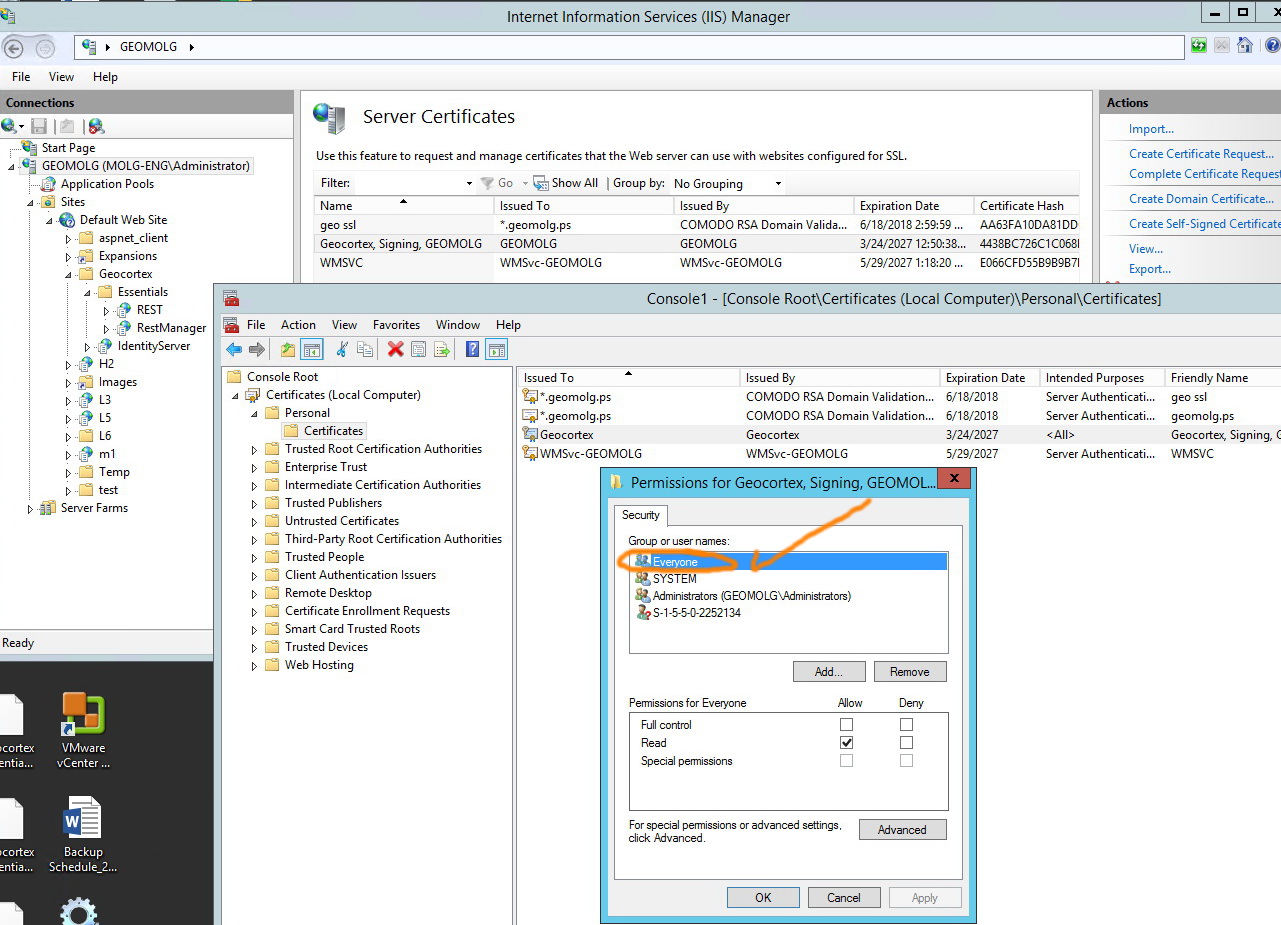The image size is (1281, 925).
Task: Go back in the IIS Manager navigation
Action: coord(14,47)
